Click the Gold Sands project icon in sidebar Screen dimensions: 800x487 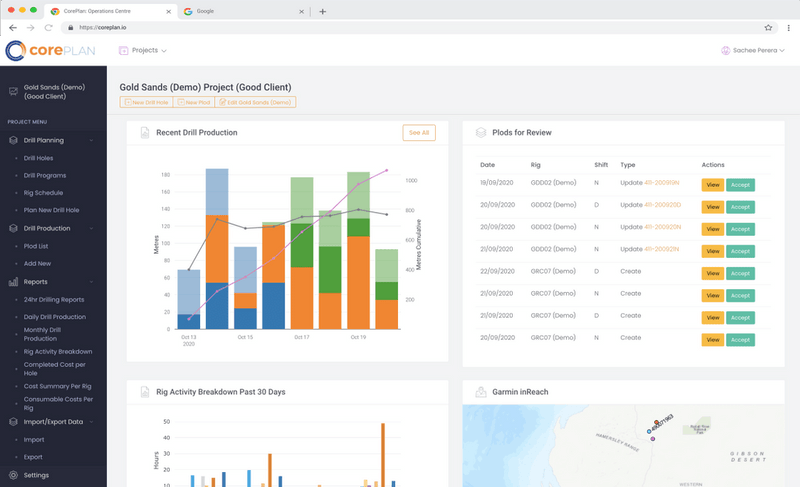pos(13,92)
